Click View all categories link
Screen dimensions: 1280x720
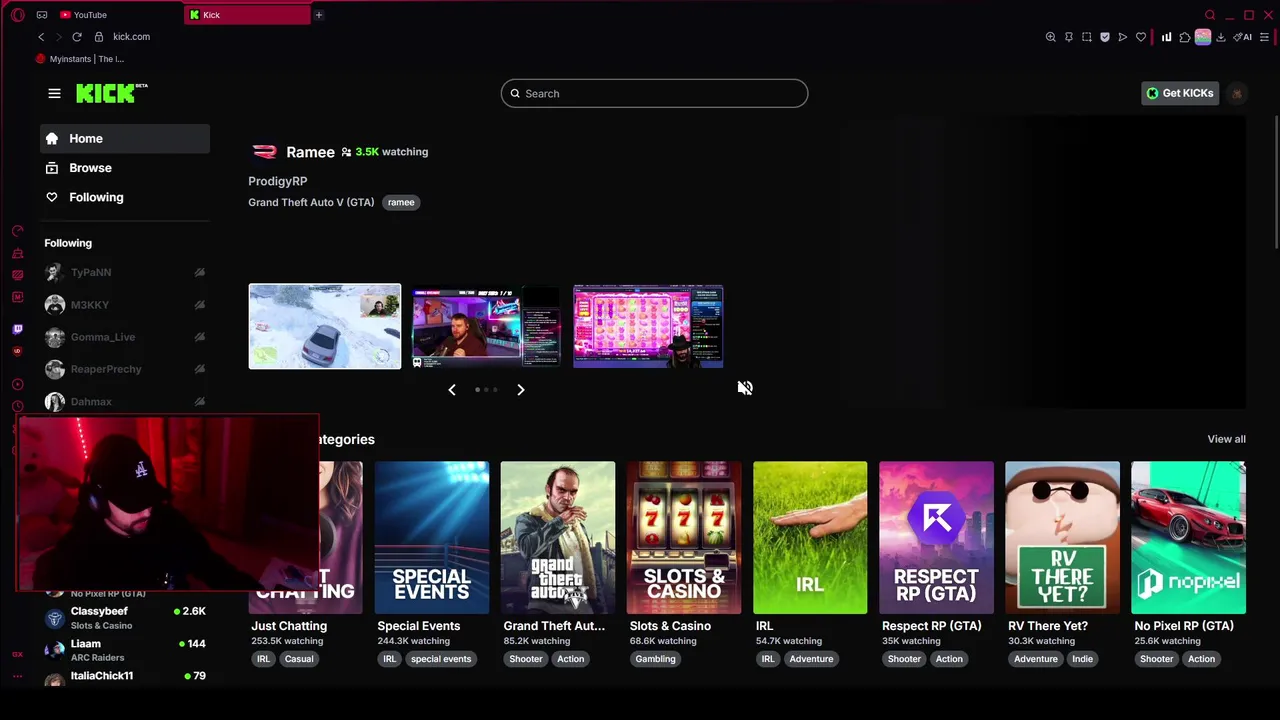point(1226,439)
